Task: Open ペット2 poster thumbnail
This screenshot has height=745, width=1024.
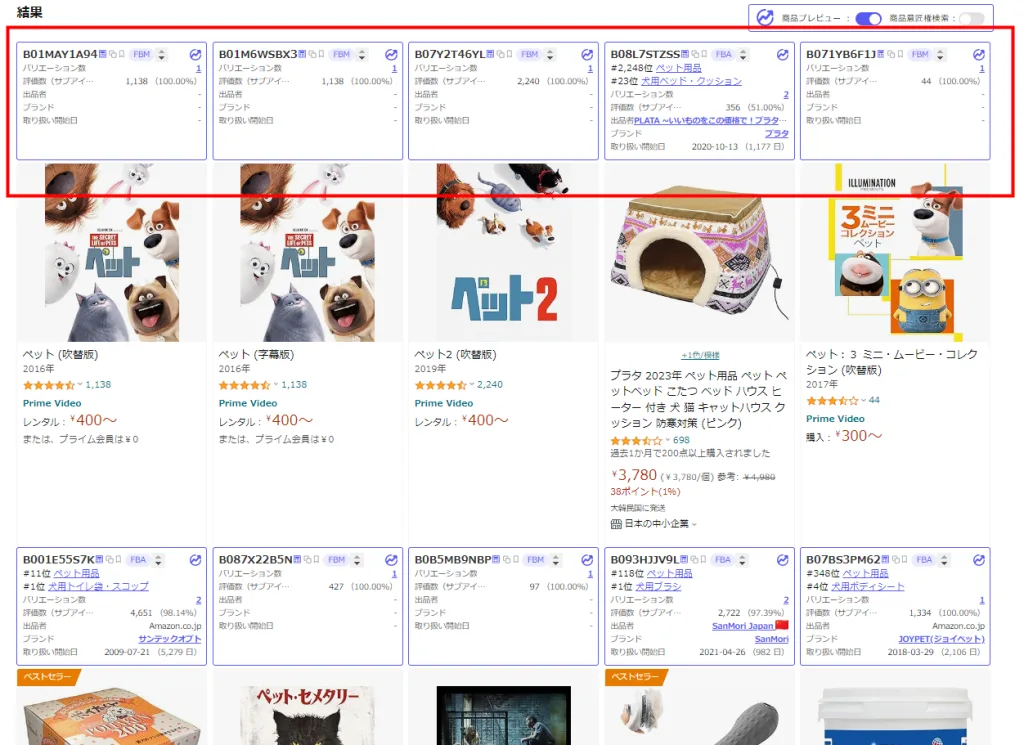Action: [503, 252]
